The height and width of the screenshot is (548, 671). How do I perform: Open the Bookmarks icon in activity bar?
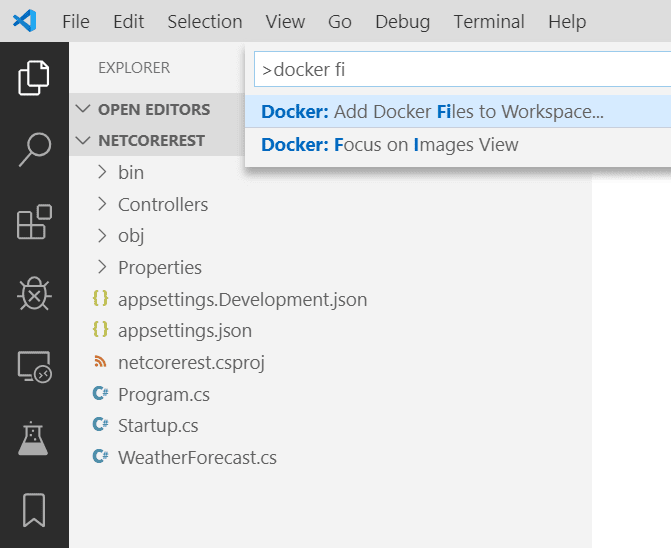[x=34, y=510]
